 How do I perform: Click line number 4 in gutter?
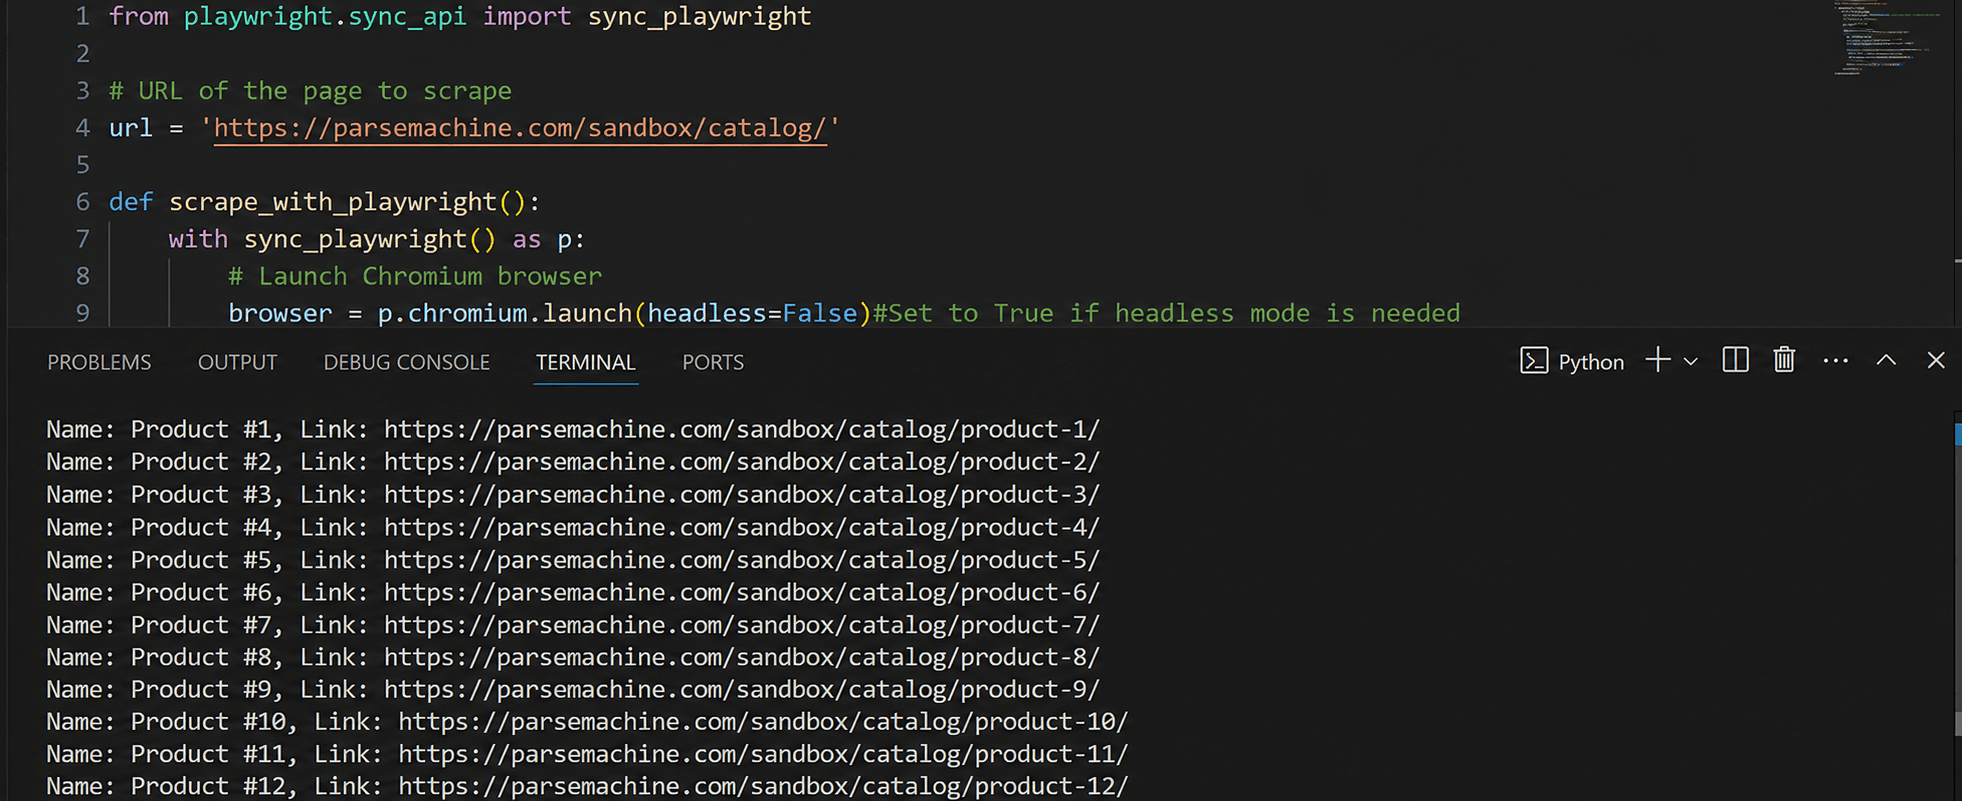82,128
